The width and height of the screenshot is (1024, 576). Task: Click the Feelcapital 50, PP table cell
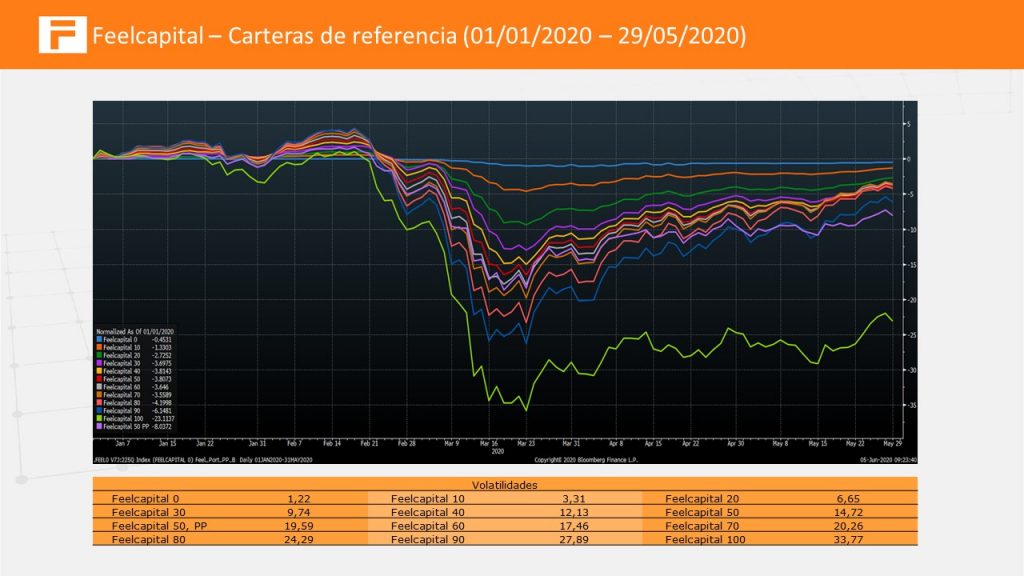tap(159, 526)
